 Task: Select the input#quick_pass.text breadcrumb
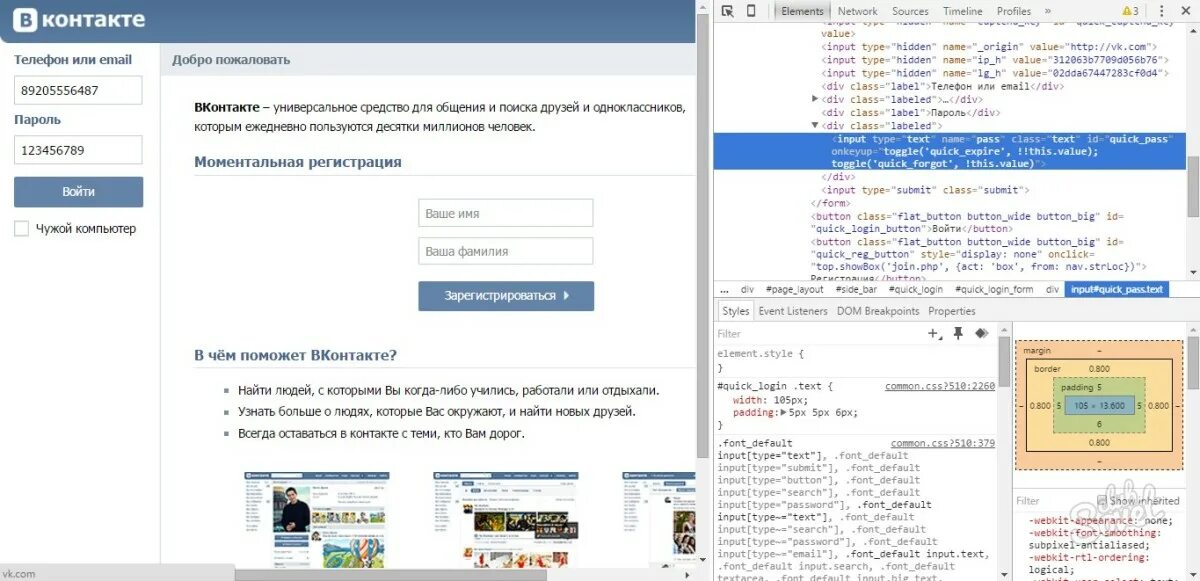(x=1117, y=289)
